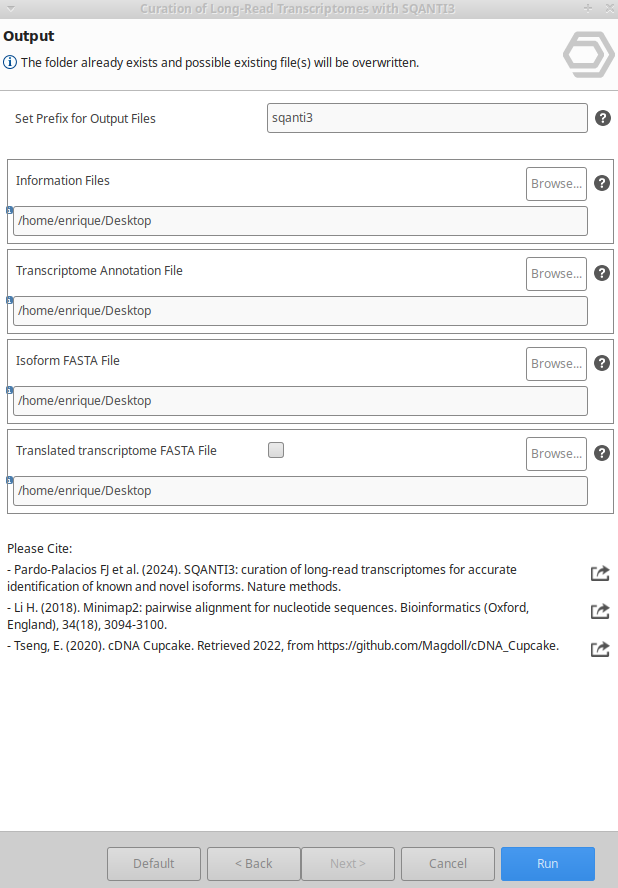Open the Minimap2 citation link icon
Viewport: 618px width, 888px height.
coord(600,611)
